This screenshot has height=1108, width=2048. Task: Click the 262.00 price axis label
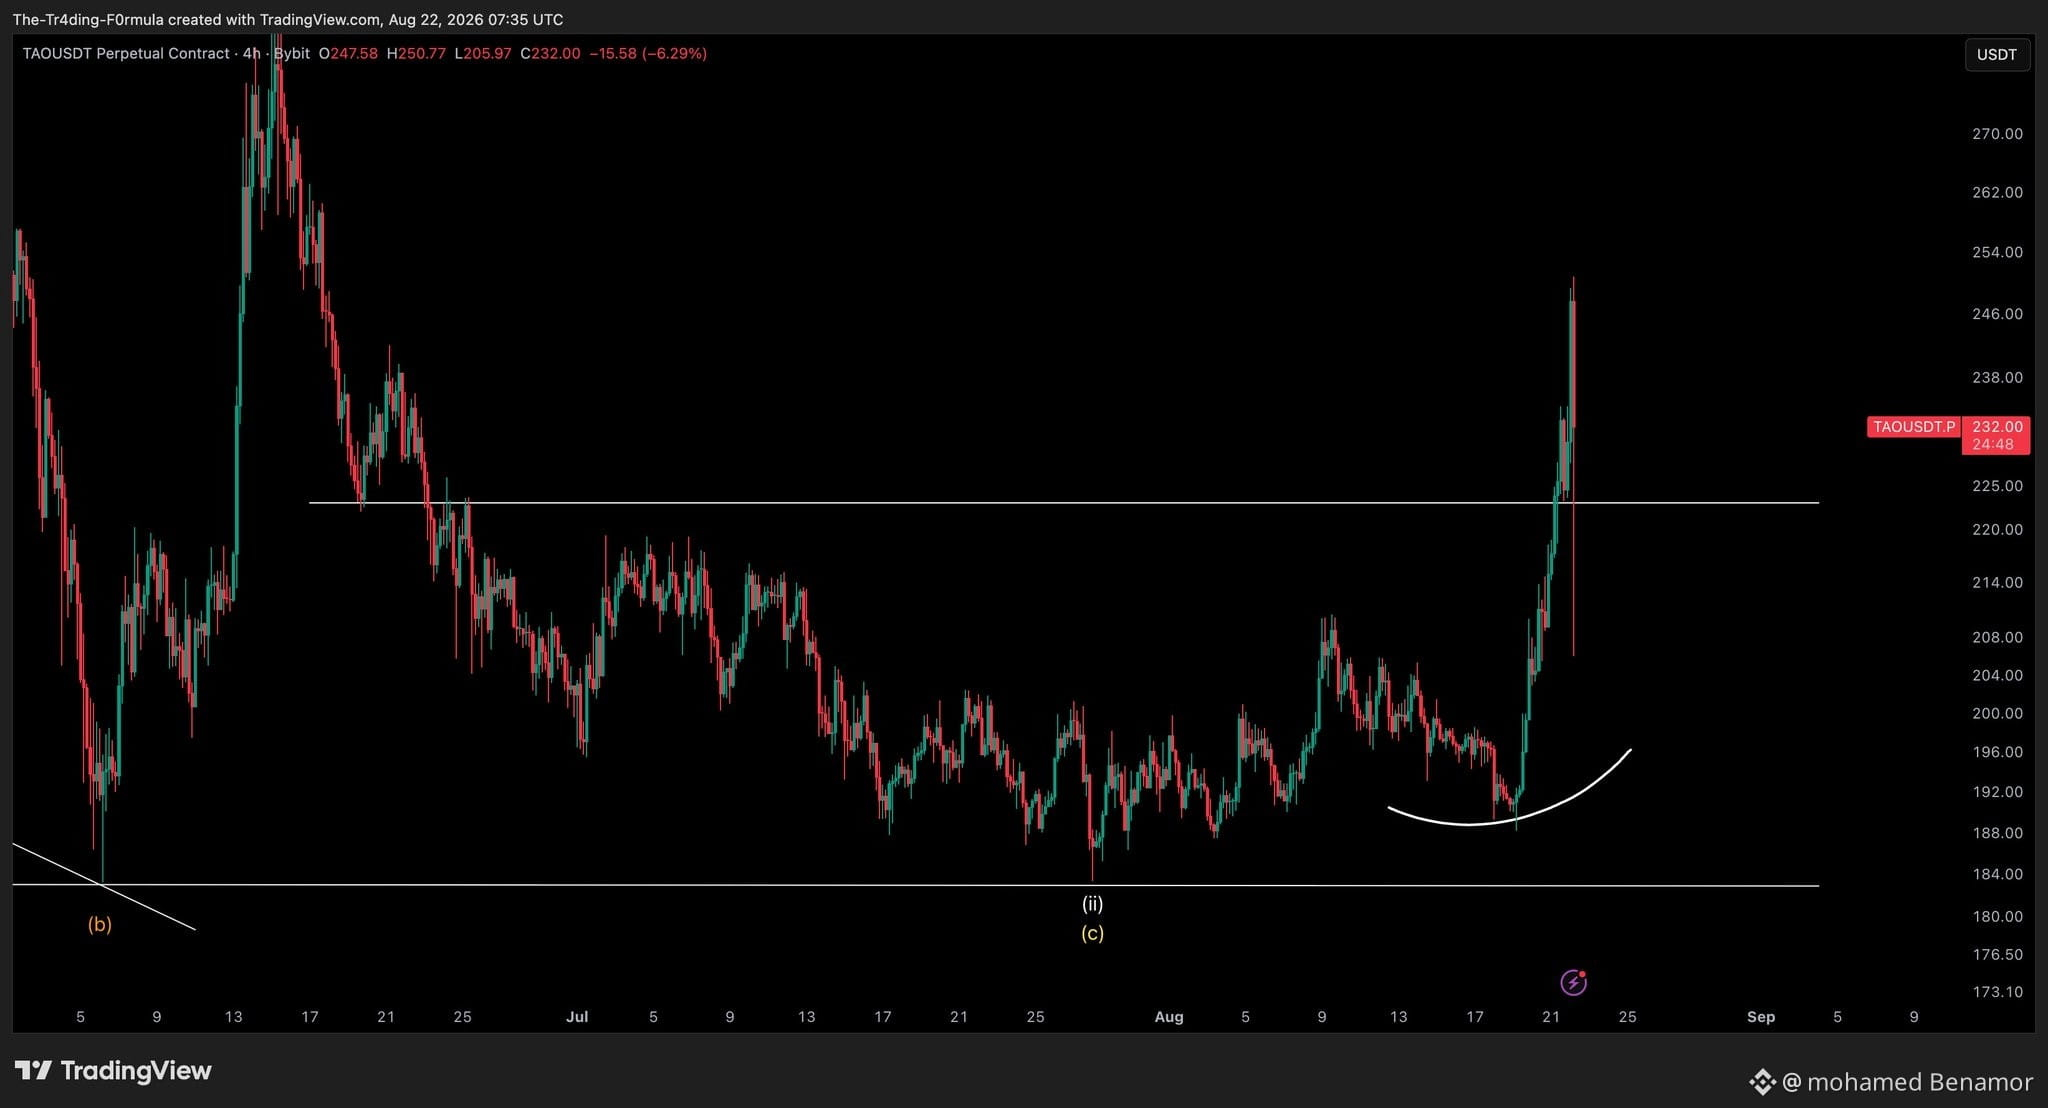(1997, 192)
